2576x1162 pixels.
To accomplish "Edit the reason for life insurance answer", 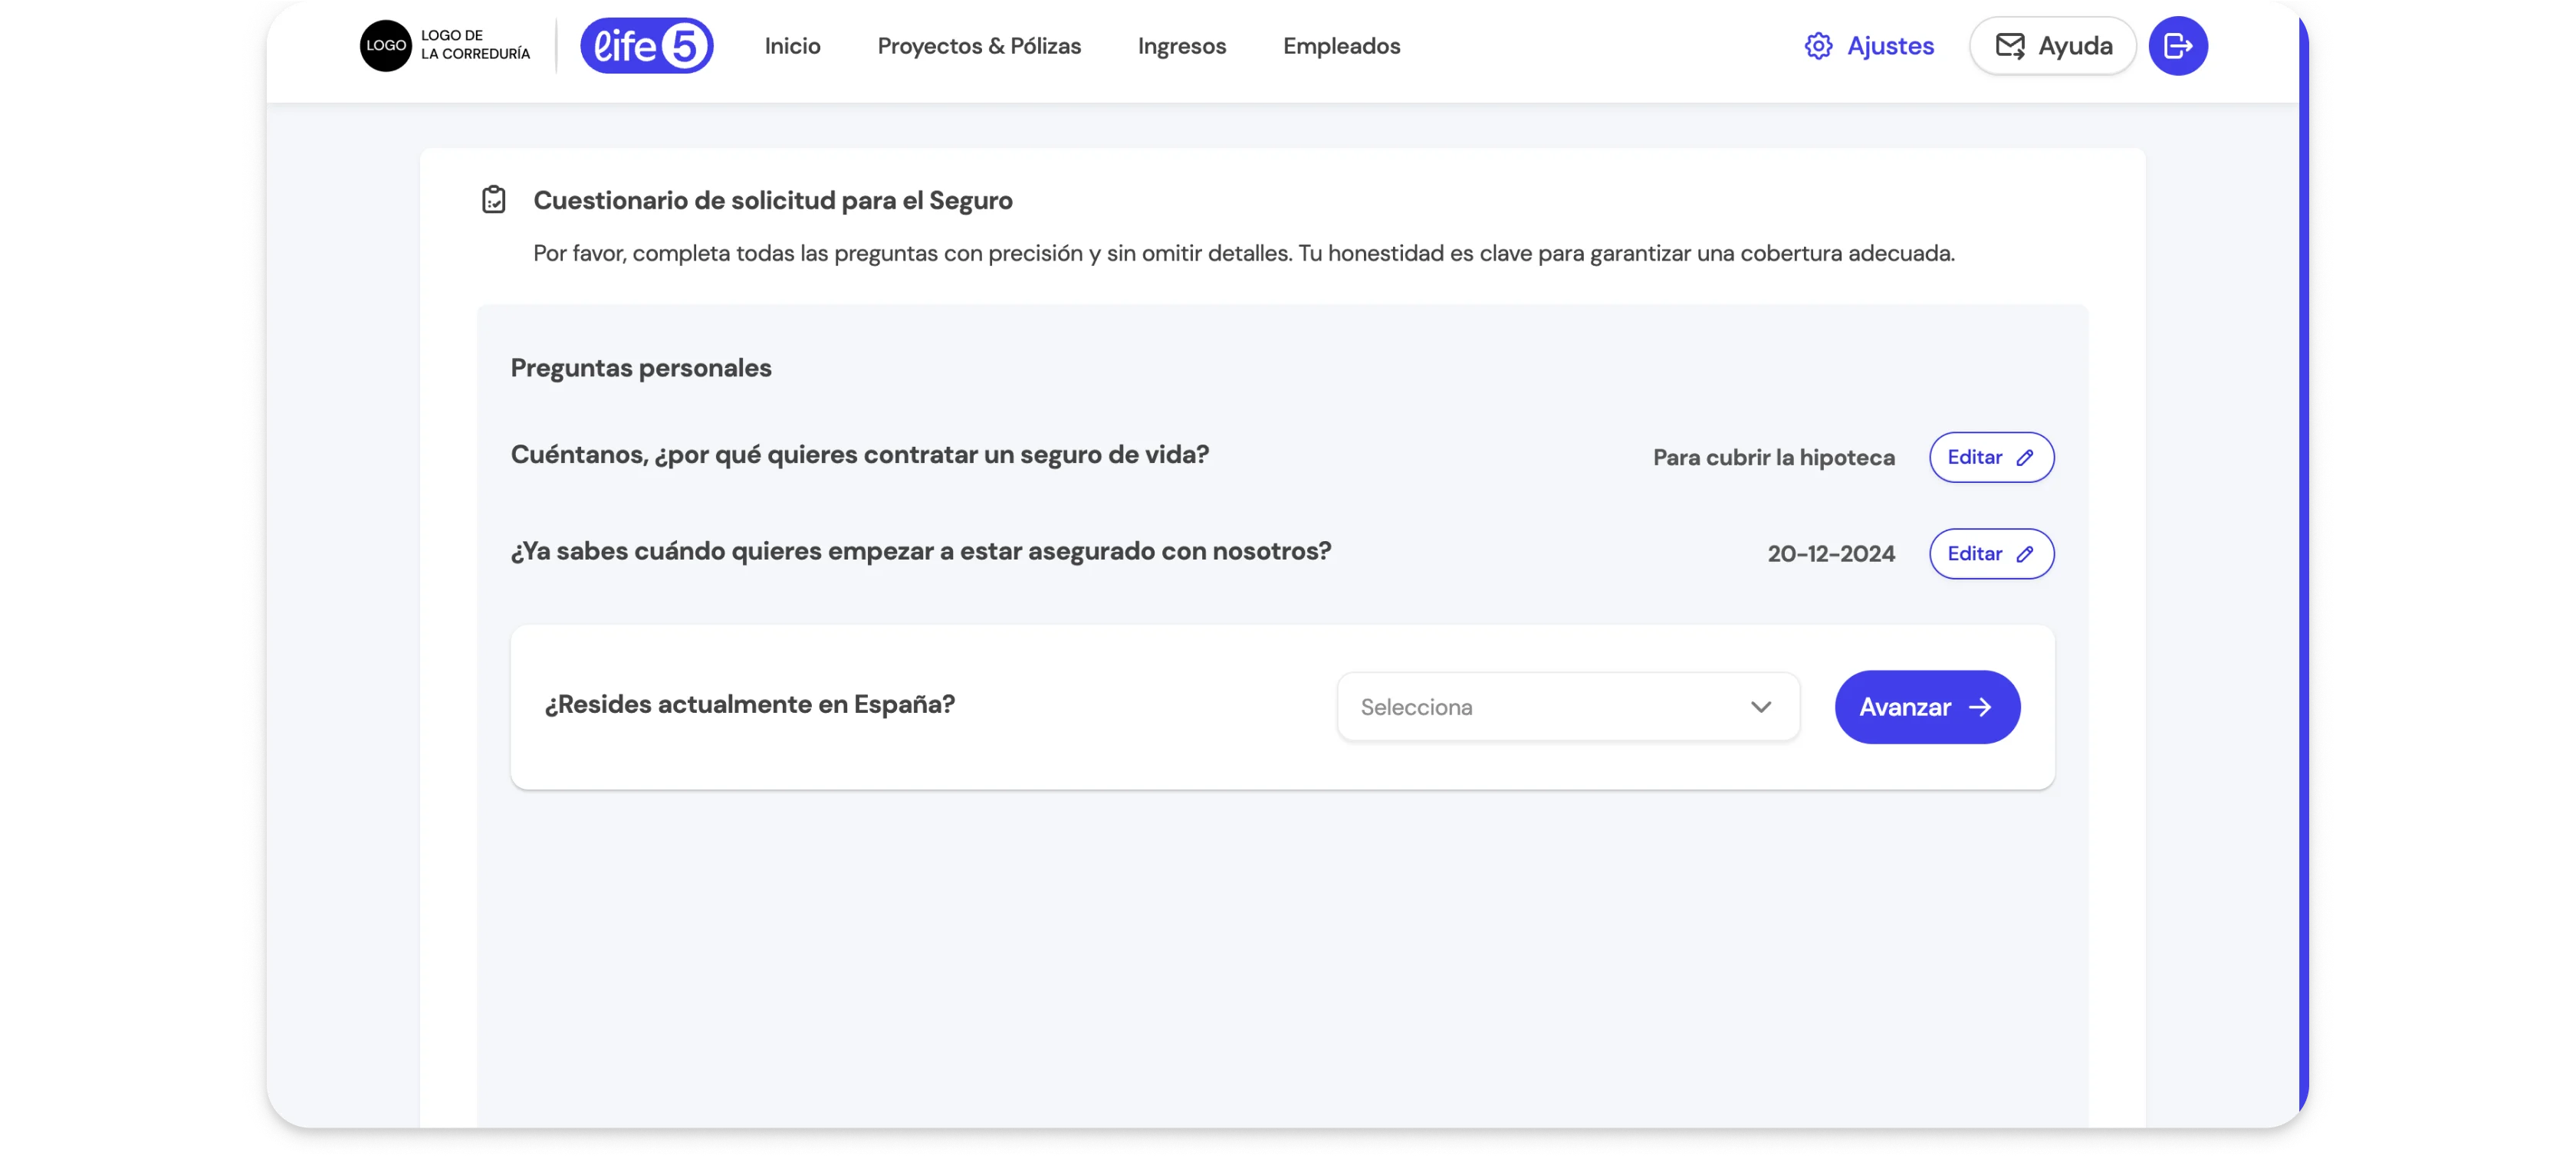I will tap(1991, 457).
